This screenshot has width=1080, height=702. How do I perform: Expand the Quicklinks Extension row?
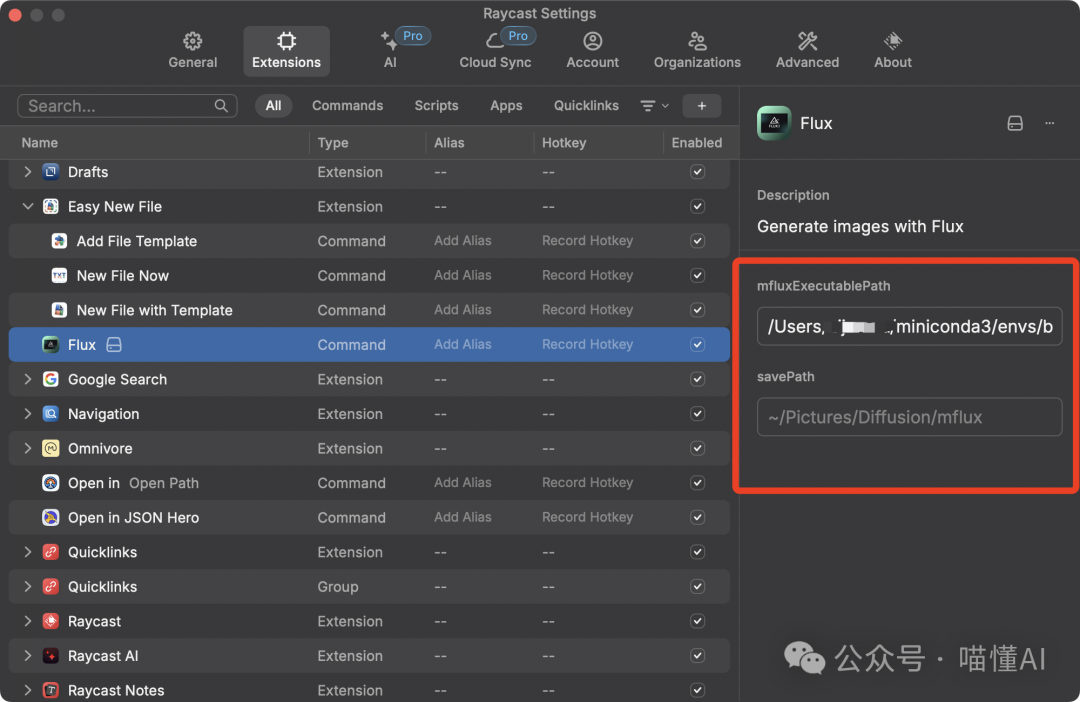point(28,552)
